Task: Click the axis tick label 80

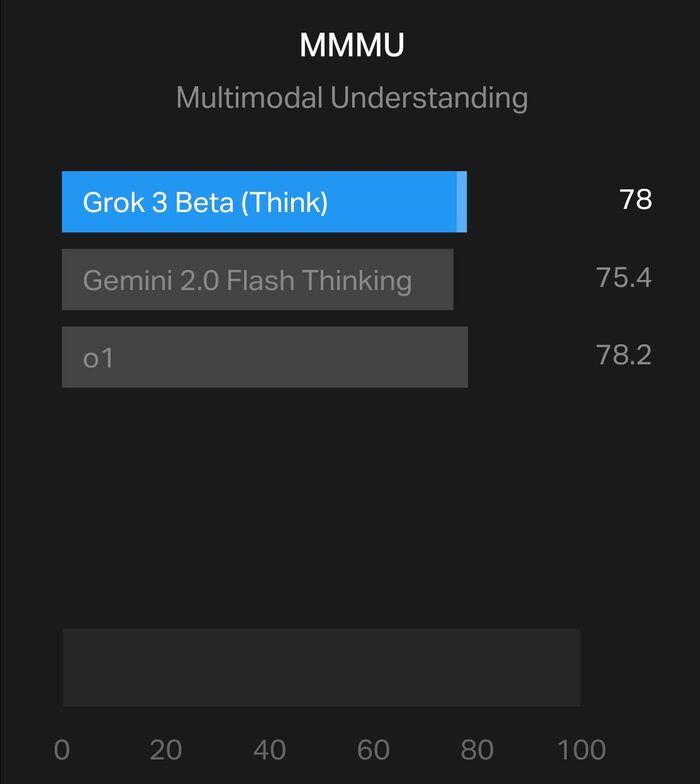Action: tap(477, 750)
